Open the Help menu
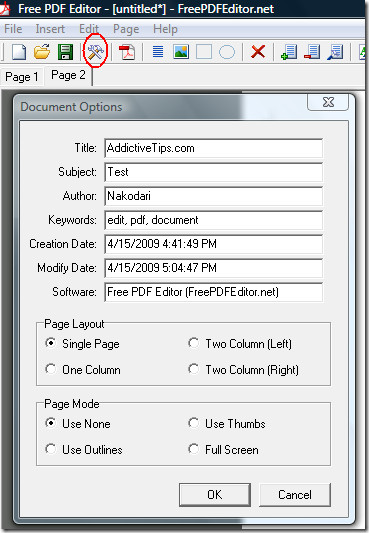Viewport: 369px width, 533px height. (x=165, y=29)
